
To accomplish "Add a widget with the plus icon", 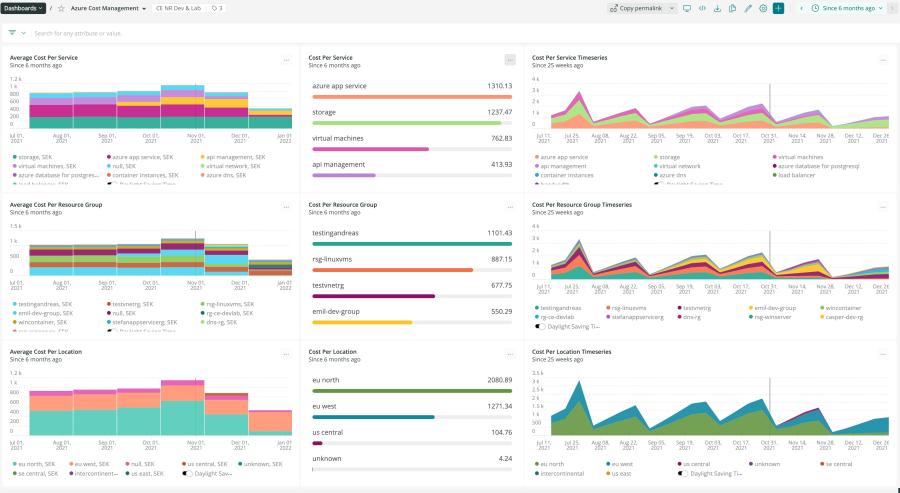I will click(778, 9).
